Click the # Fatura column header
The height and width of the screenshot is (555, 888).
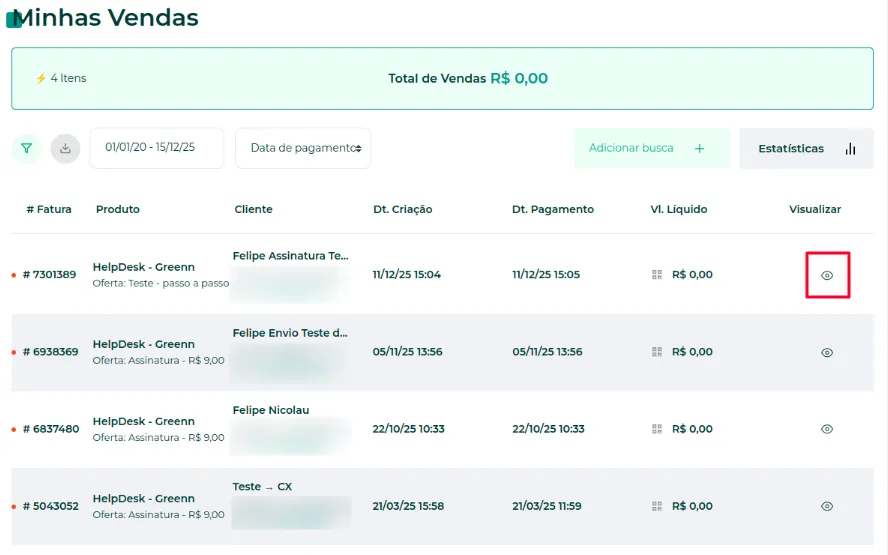click(49, 210)
